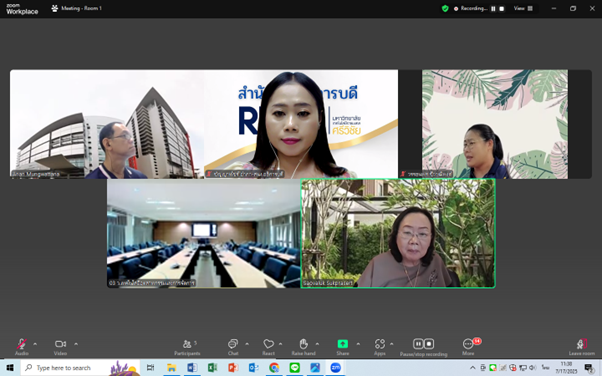Click the Windows search box
Image resolution: width=602 pixels, height=376 pixels.
coord(80,368)
